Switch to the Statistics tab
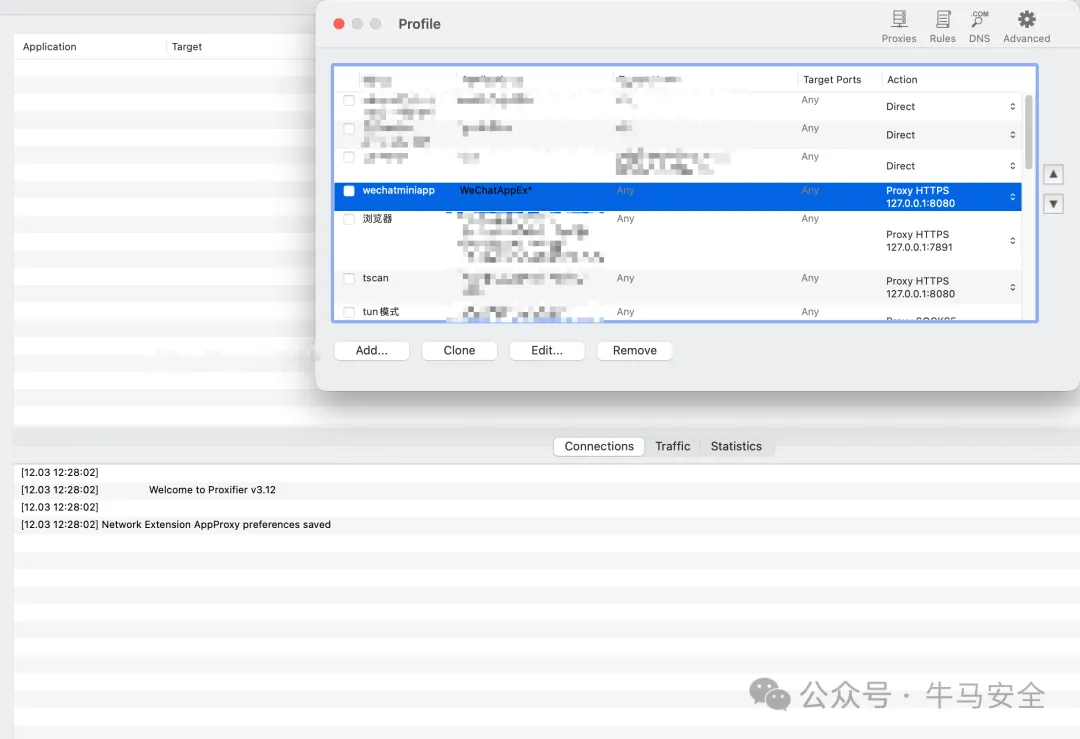 (736, 447)
